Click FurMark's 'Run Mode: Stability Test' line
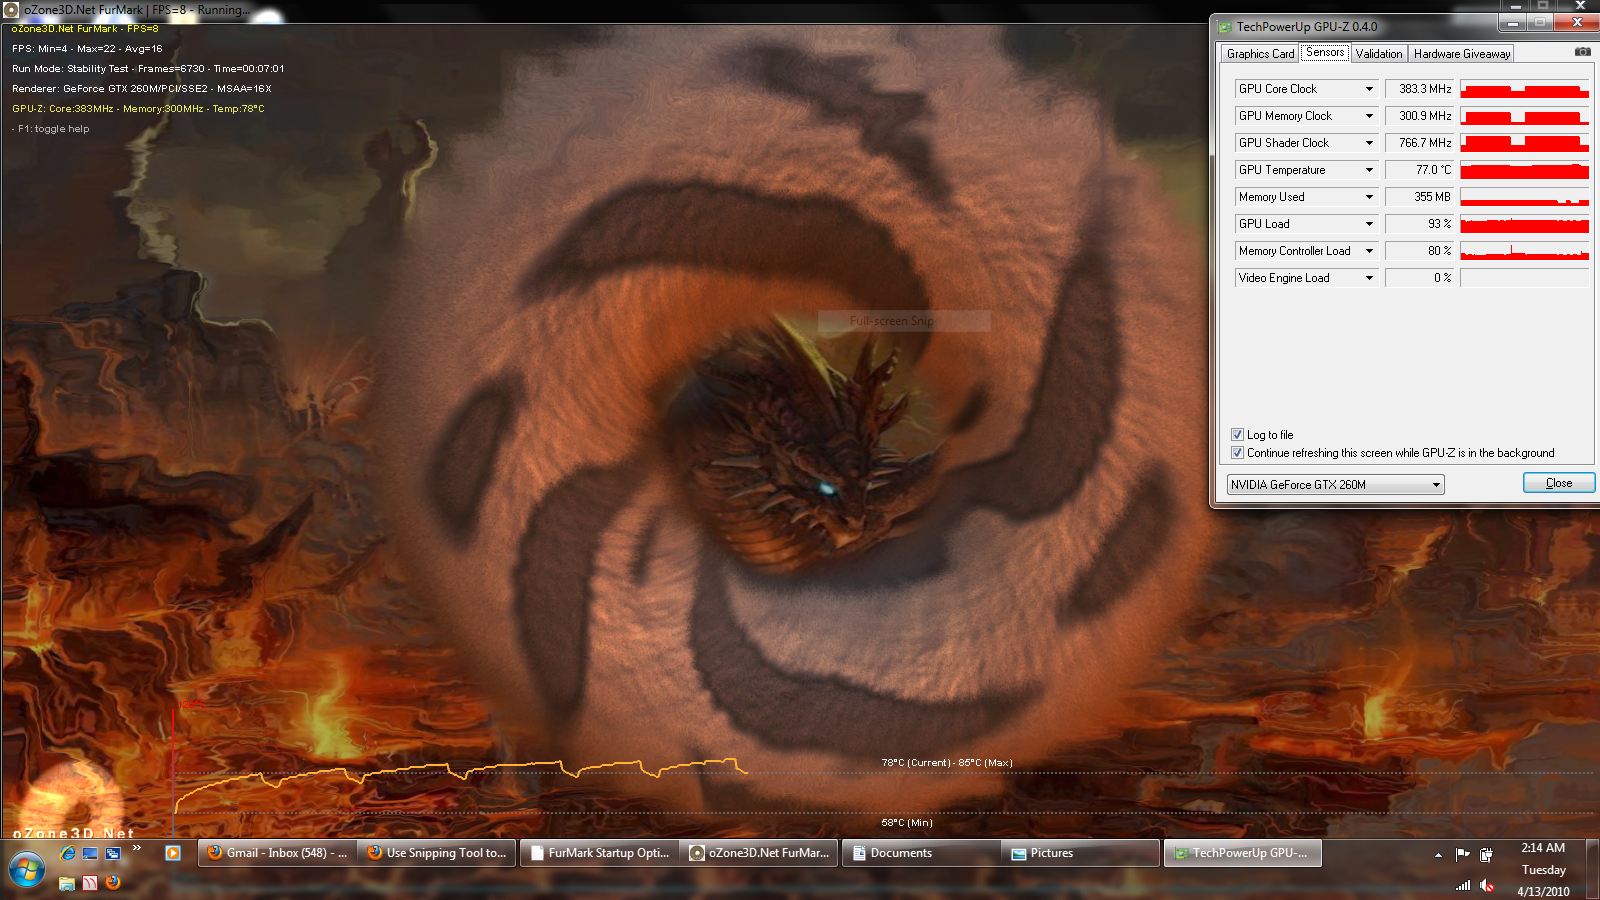The image size is (1600, 900). 148,69
